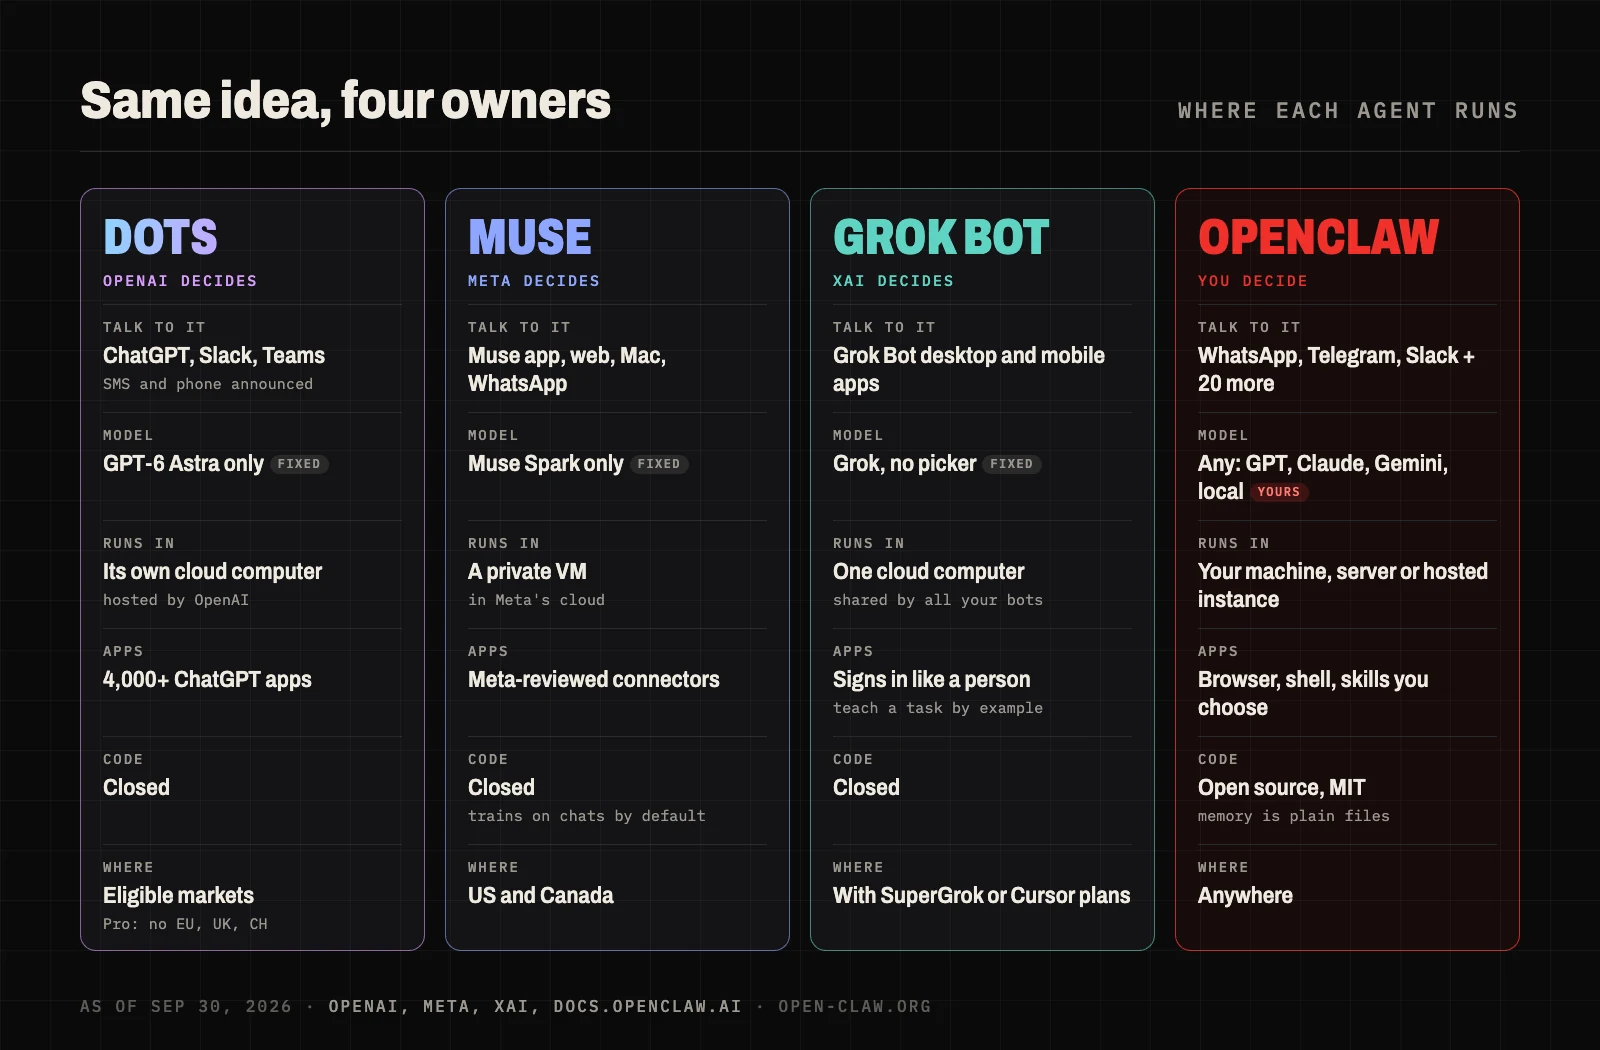Image resolution: width=1600 pixels, height=1050 pixels.
Task: Click the WHERE label in MUSE card
Action: click(x=493, y=867)
